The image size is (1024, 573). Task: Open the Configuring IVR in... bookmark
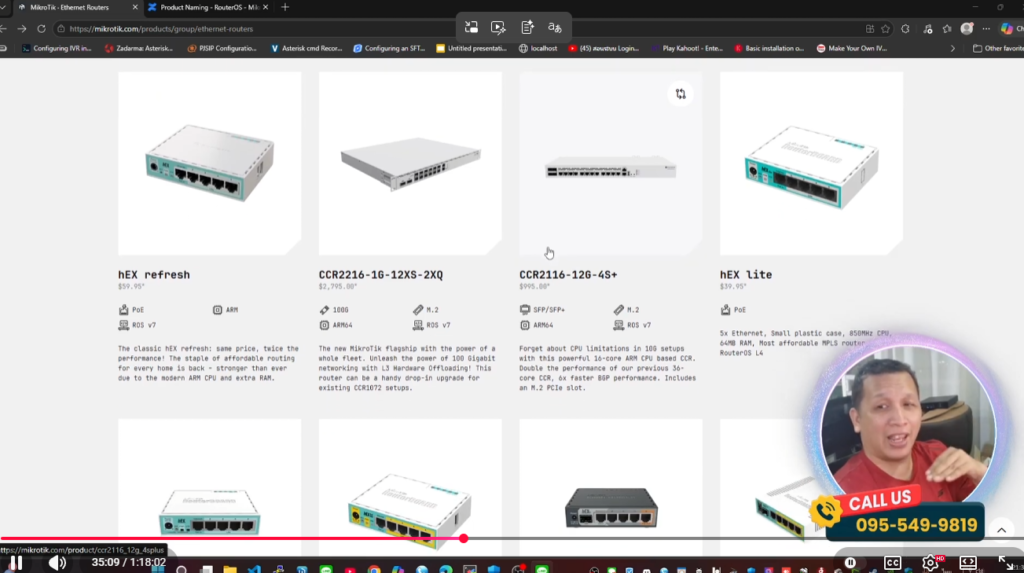[x=56, y=48]
